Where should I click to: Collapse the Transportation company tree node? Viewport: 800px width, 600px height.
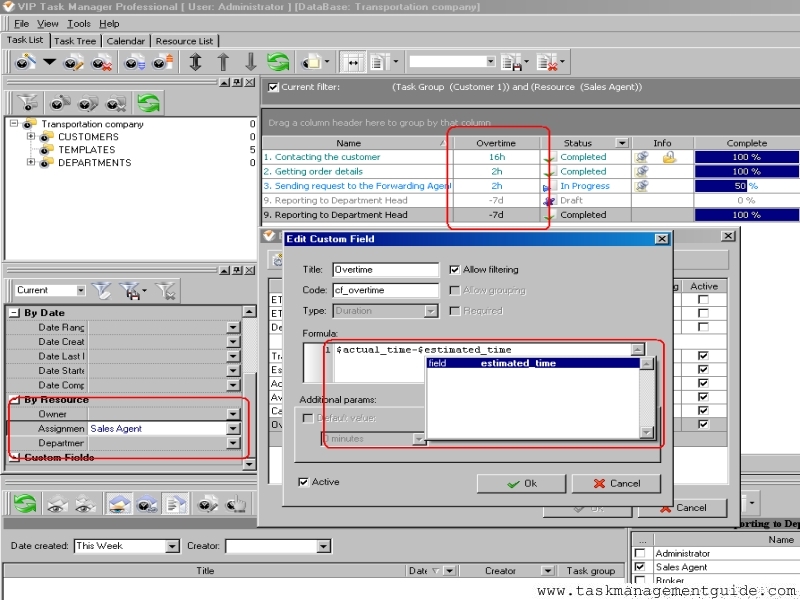(14, 123)
